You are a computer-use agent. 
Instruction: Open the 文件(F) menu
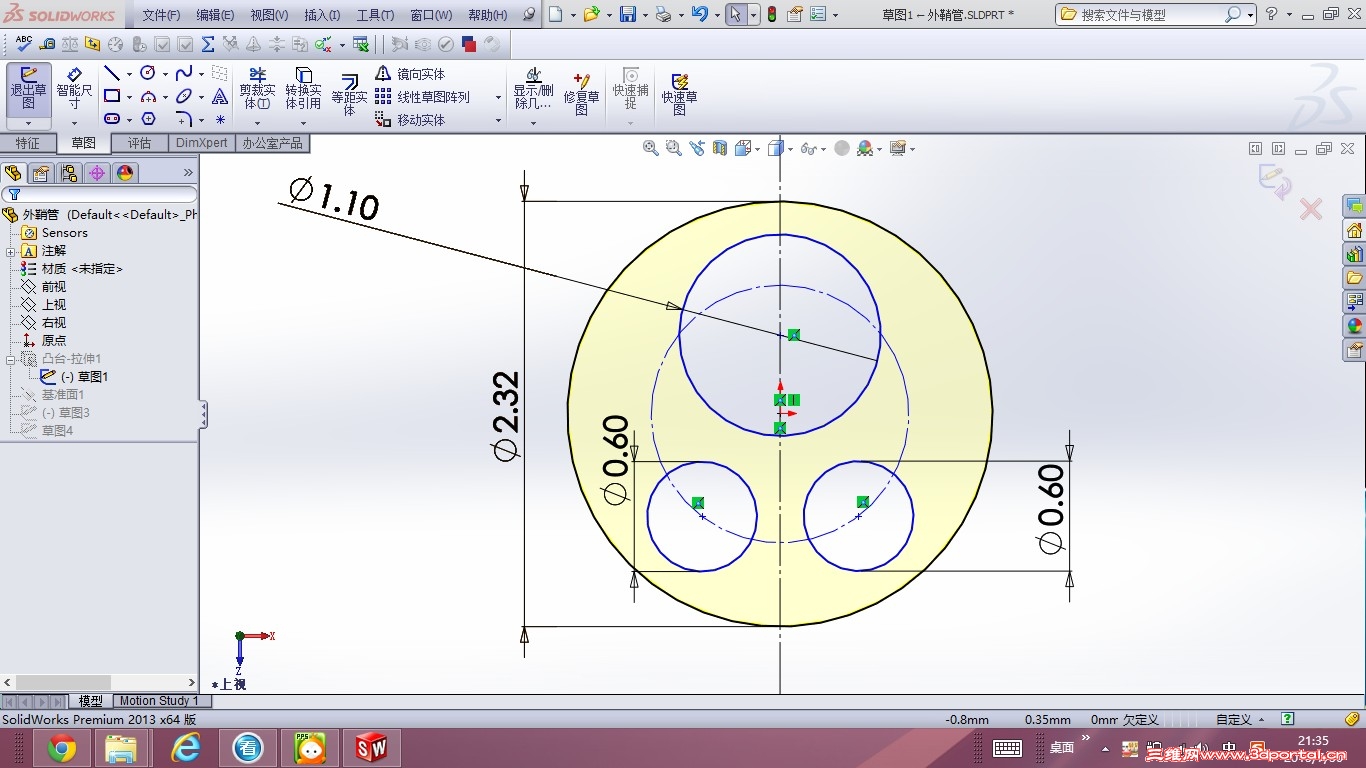(161, 15)
